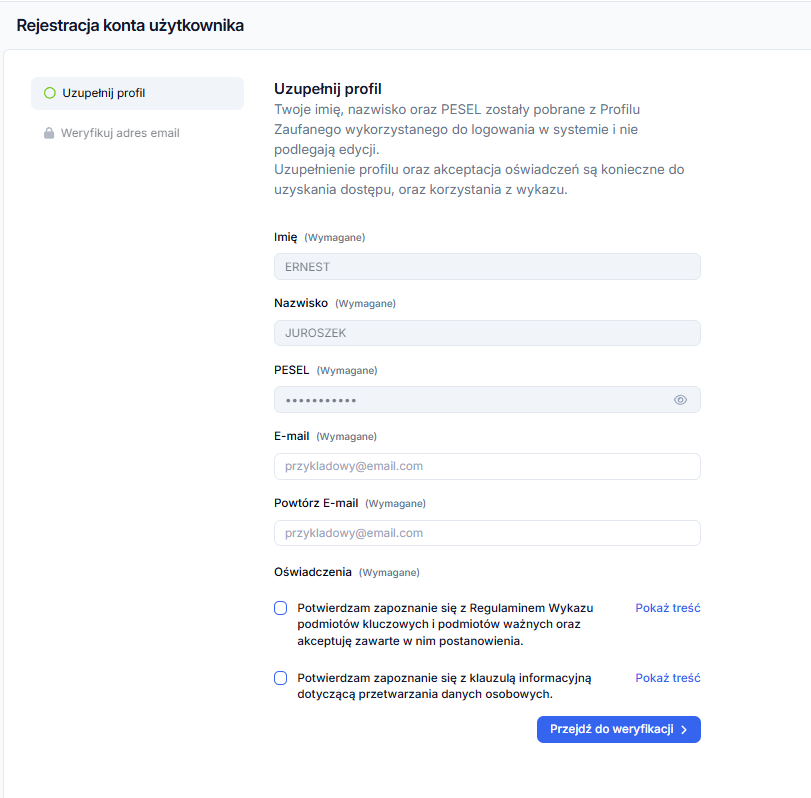Viewport: 811px width, 798px height.
Task: Tick the Regulamin Wykazu confirmation checkbox
Action: 281,608
